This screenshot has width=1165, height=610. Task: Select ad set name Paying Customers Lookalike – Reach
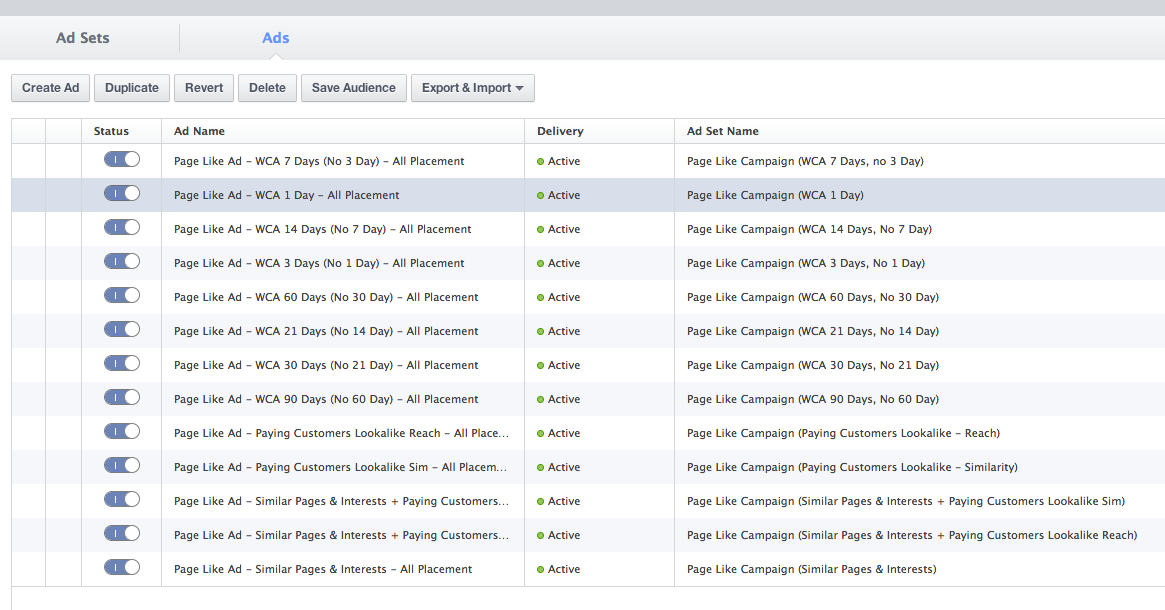tap(843, 433)
